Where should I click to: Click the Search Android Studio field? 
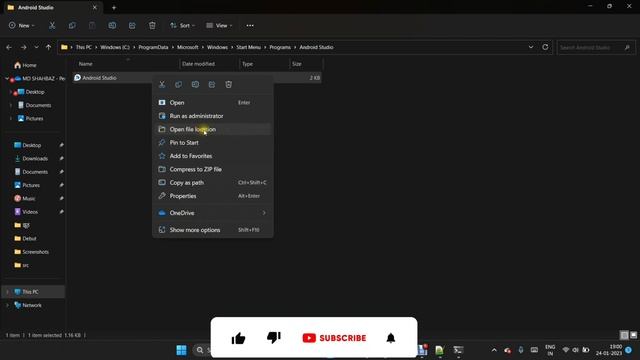tap(596, 47)
